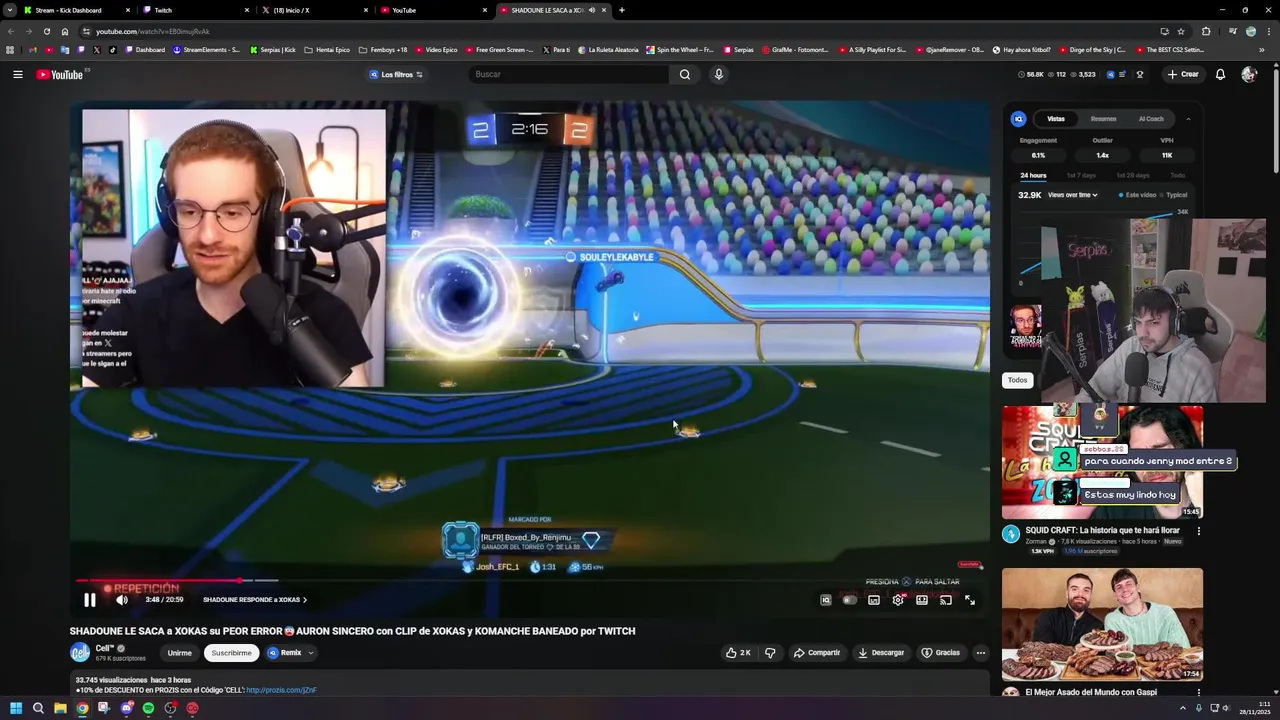Image resolution: width=1280 pixels, height=720 pixels.
Task: Select the 1st 7 days tab
Action: tap(1082, 176)
